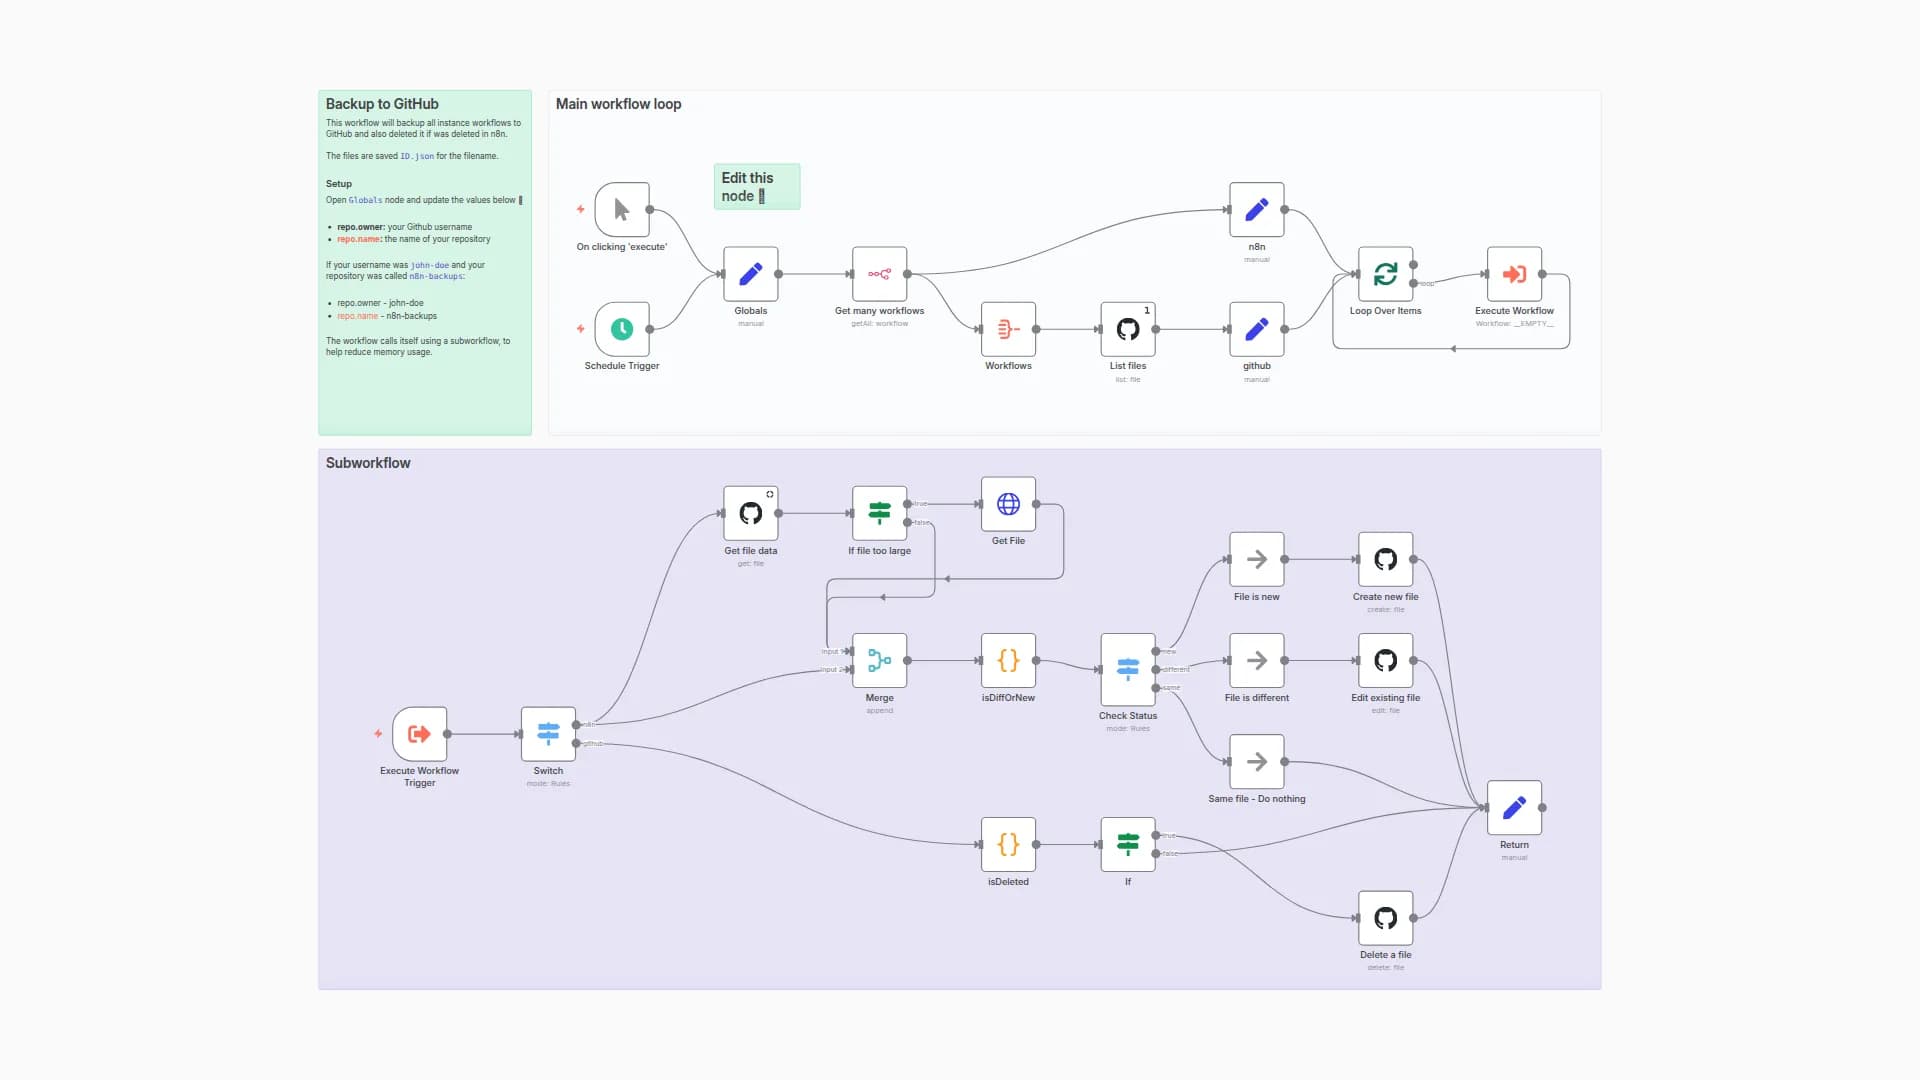The width and height of the screenshot is (1920, 1080).
Task: Open the Get File node
Action: [1008, 505]
